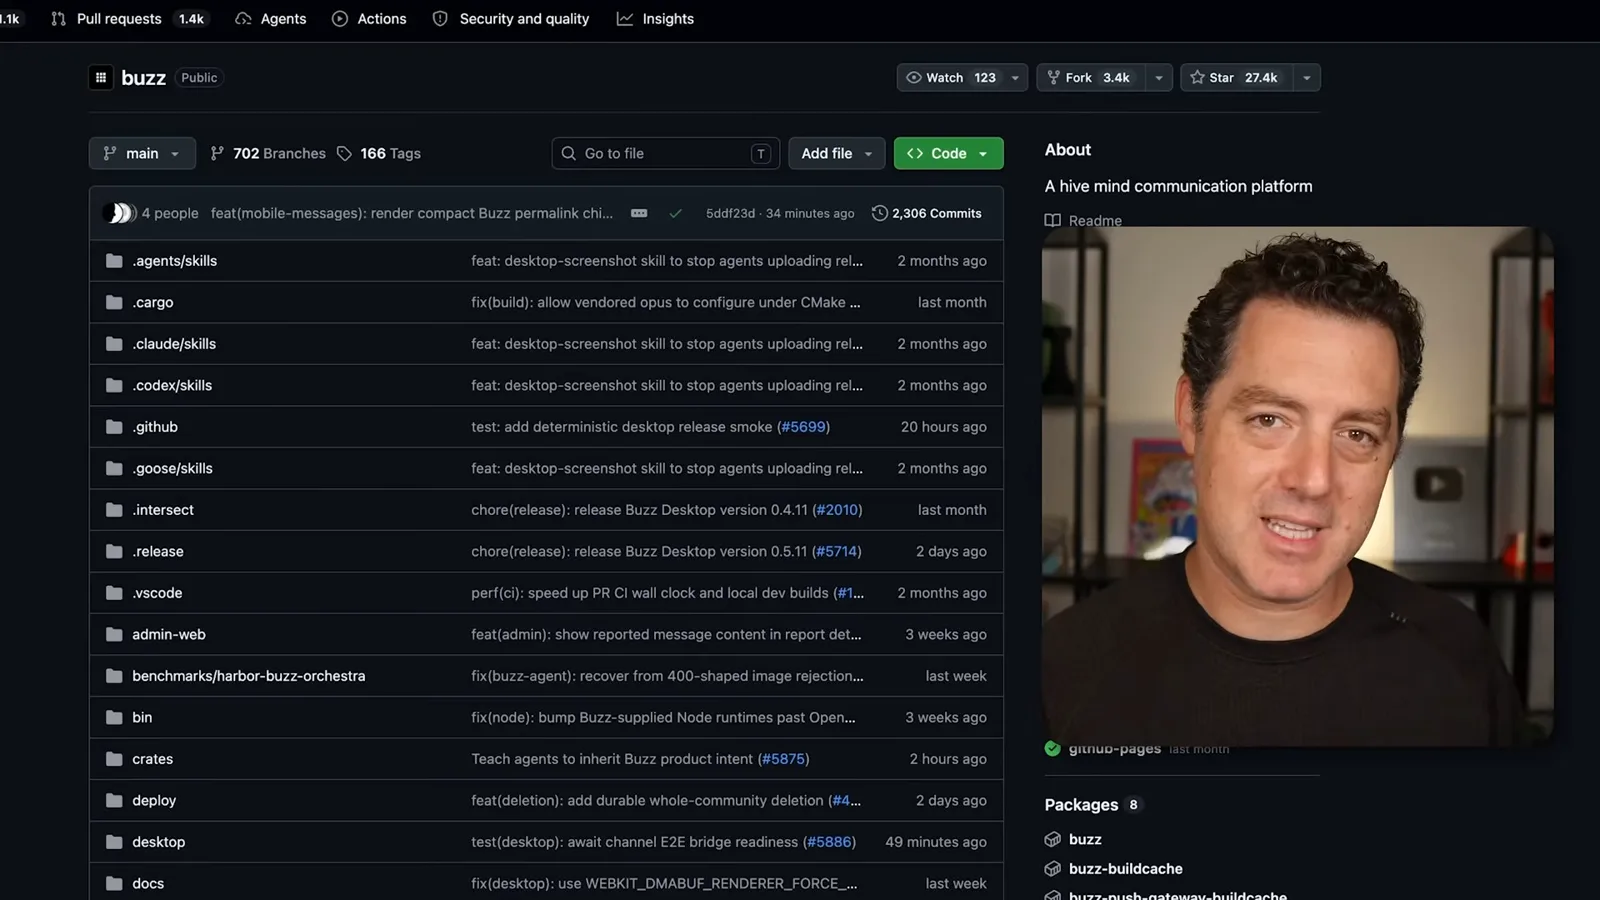
Task: Click the buzz repository avatar icon
Action: [x=101, y=77]
